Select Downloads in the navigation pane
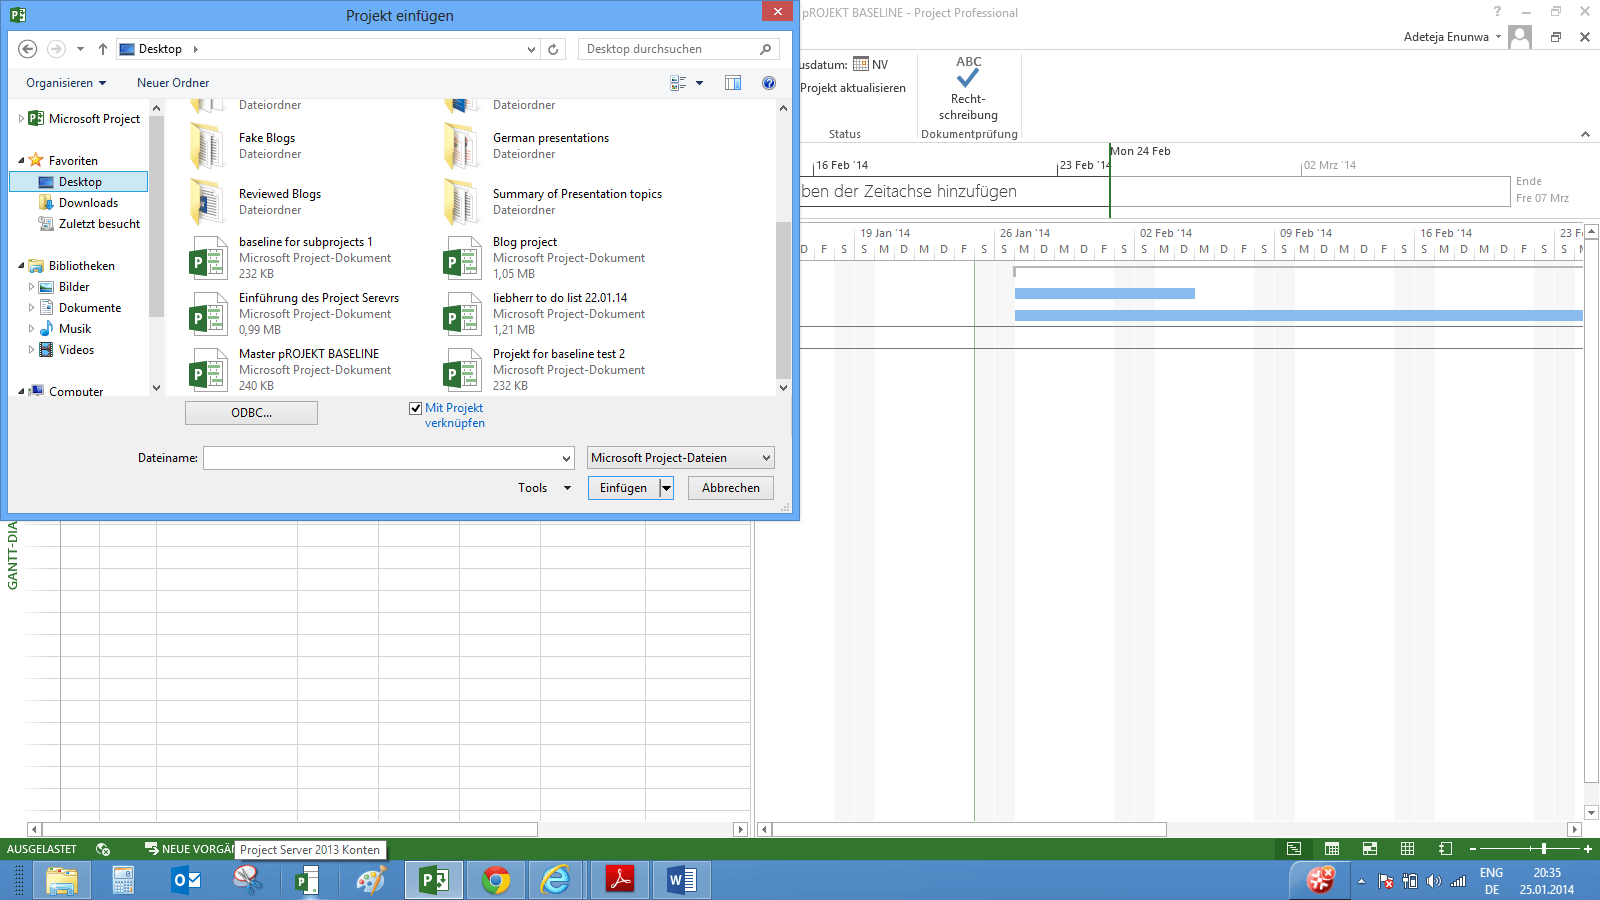The image size is (1600, 900). pos(88,203)
